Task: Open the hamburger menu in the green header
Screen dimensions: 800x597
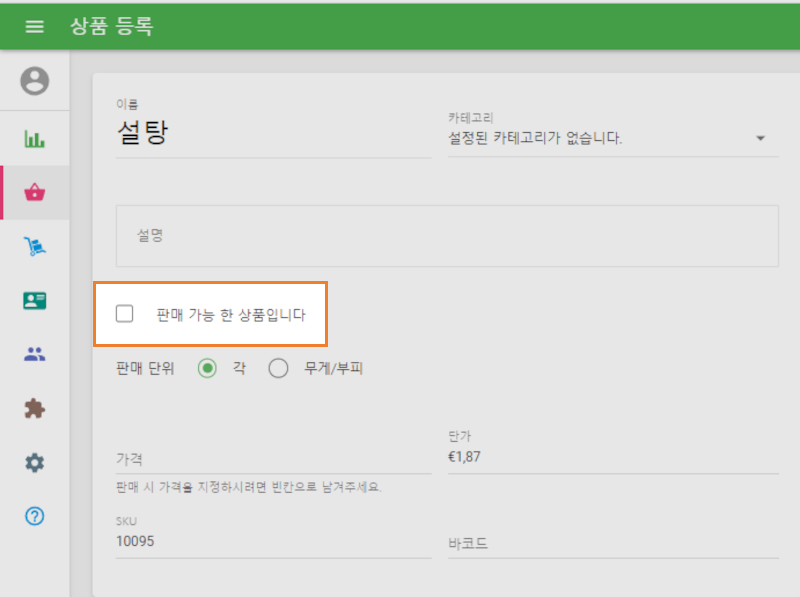Action: point(34,26)
